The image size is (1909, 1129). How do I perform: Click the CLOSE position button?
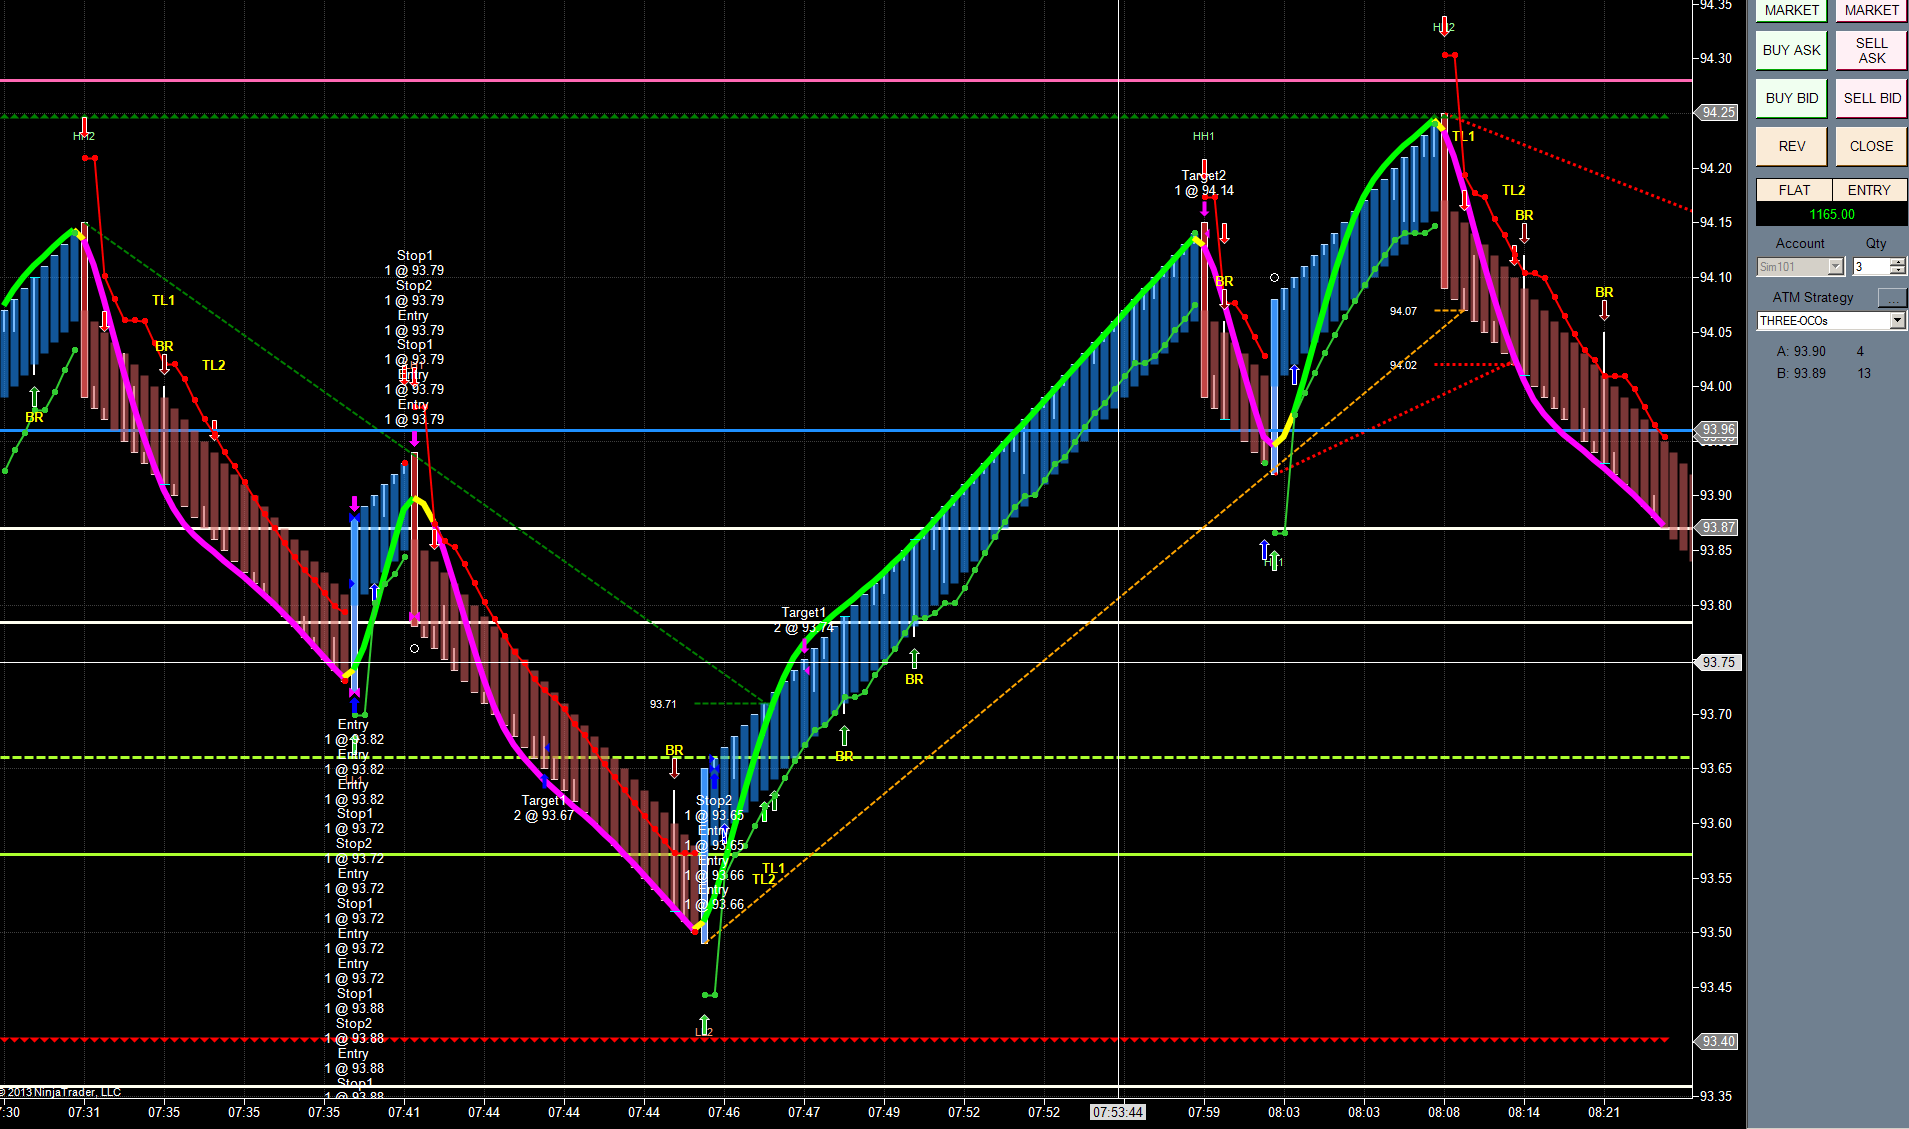tap(1871, 146)
